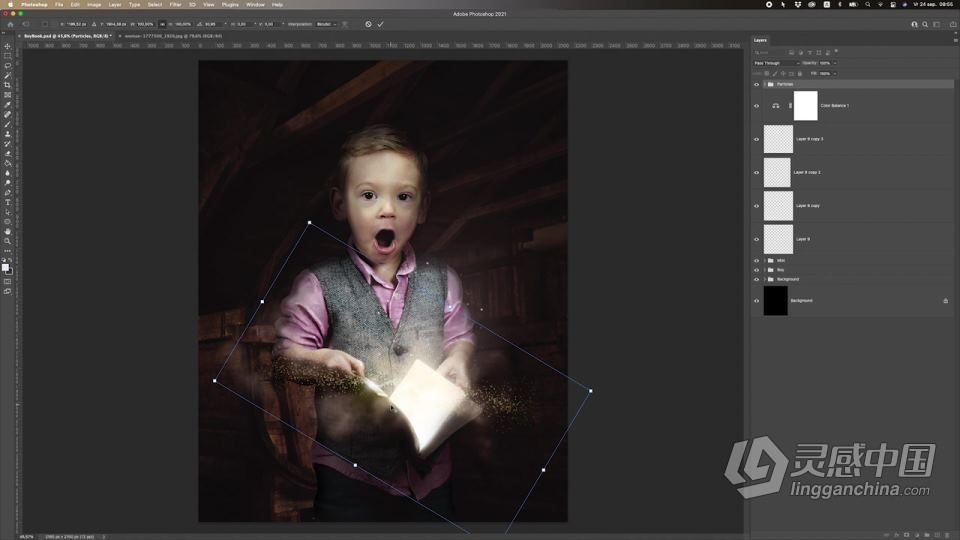
Task: Select the Lasso tool
Action: tap(7, 66)
